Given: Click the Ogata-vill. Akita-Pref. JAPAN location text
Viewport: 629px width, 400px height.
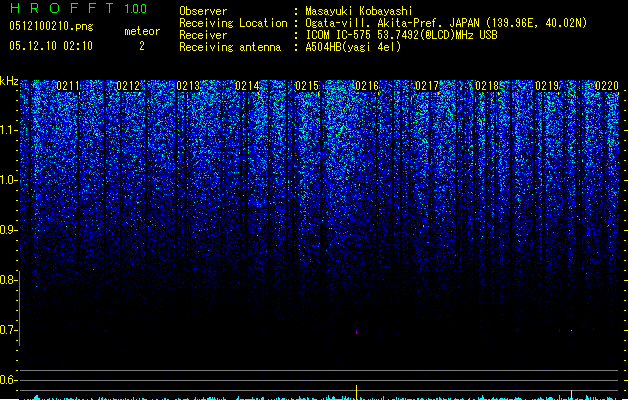Looking at the screenshot, I should [446, 23].
